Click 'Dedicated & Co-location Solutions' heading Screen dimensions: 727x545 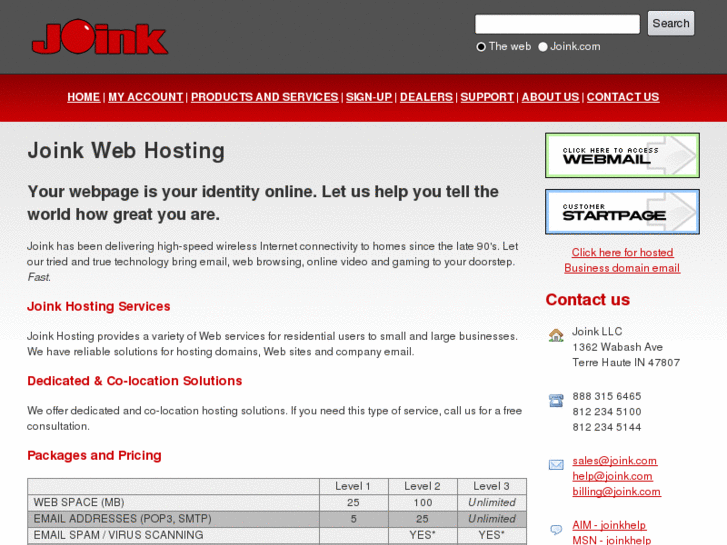tap(134, 381)
